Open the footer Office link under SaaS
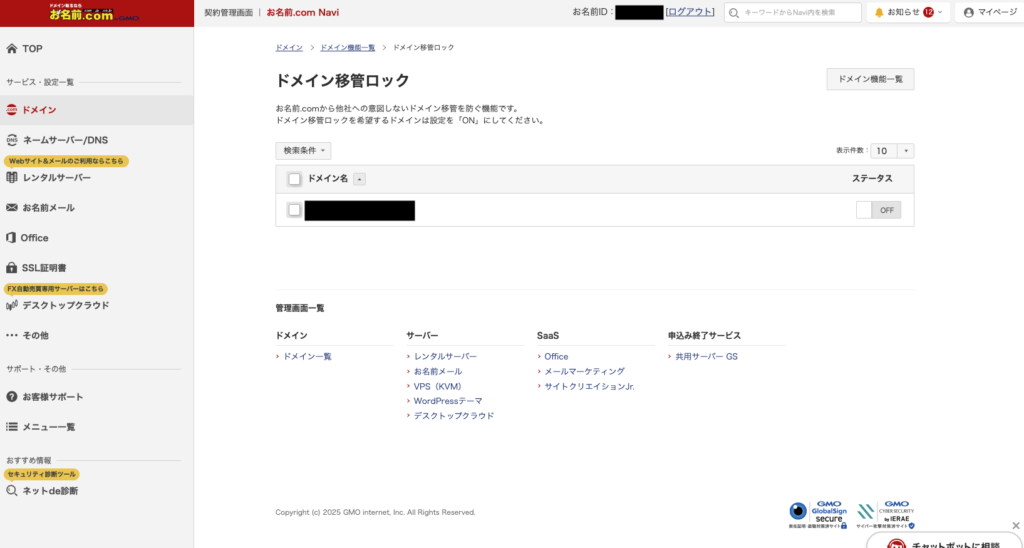The height and width of the screenshot is (548, 1024). click(556, 357)
